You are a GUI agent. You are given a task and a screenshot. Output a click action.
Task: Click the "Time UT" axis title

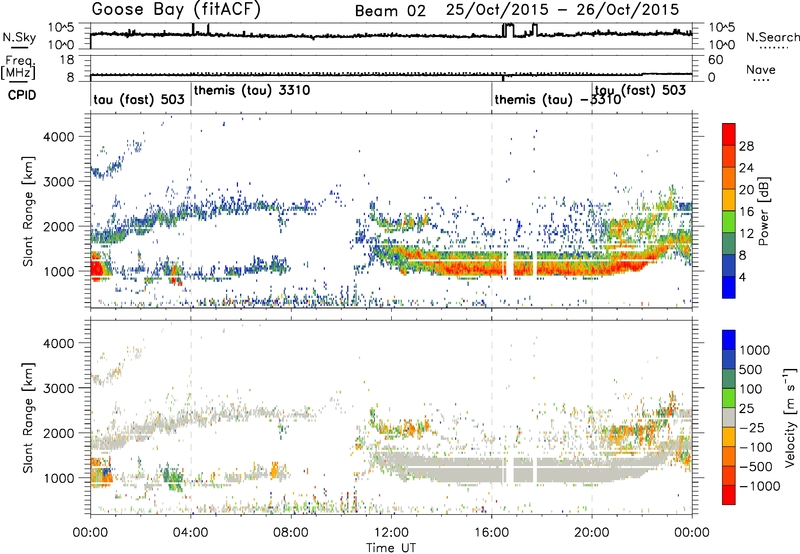391,547
